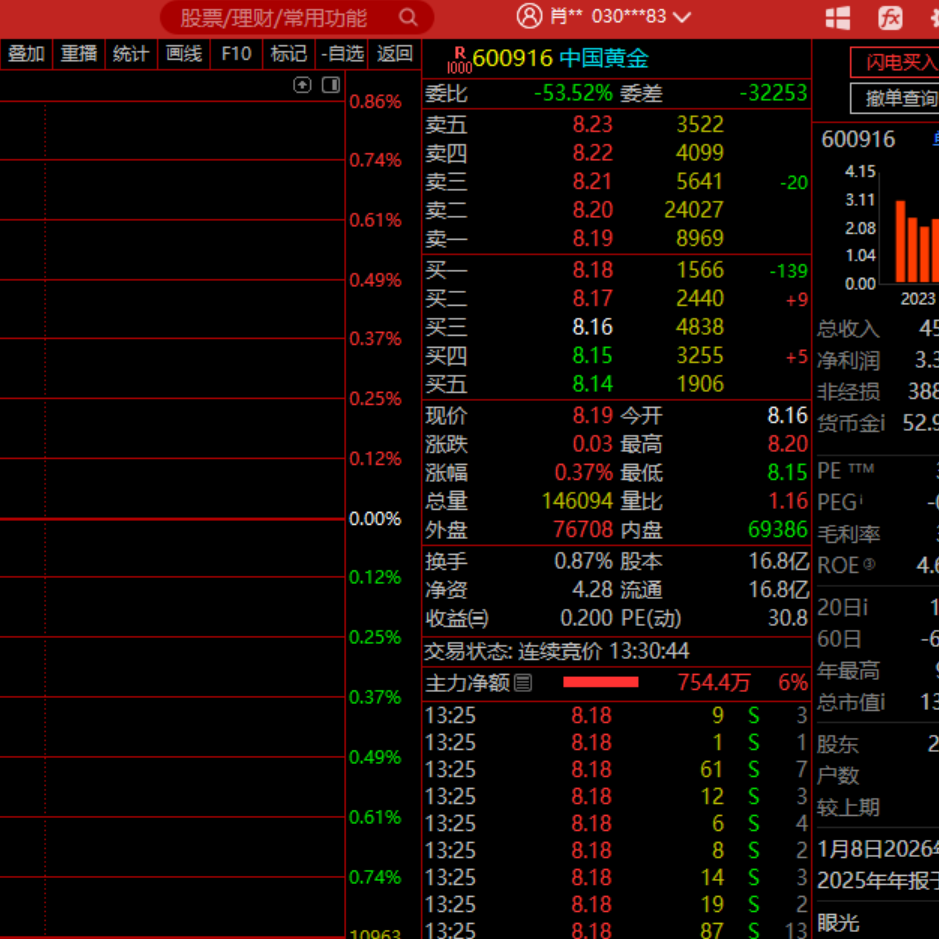
Task: Click the tick row with volume 87
Action: [616, 930]
